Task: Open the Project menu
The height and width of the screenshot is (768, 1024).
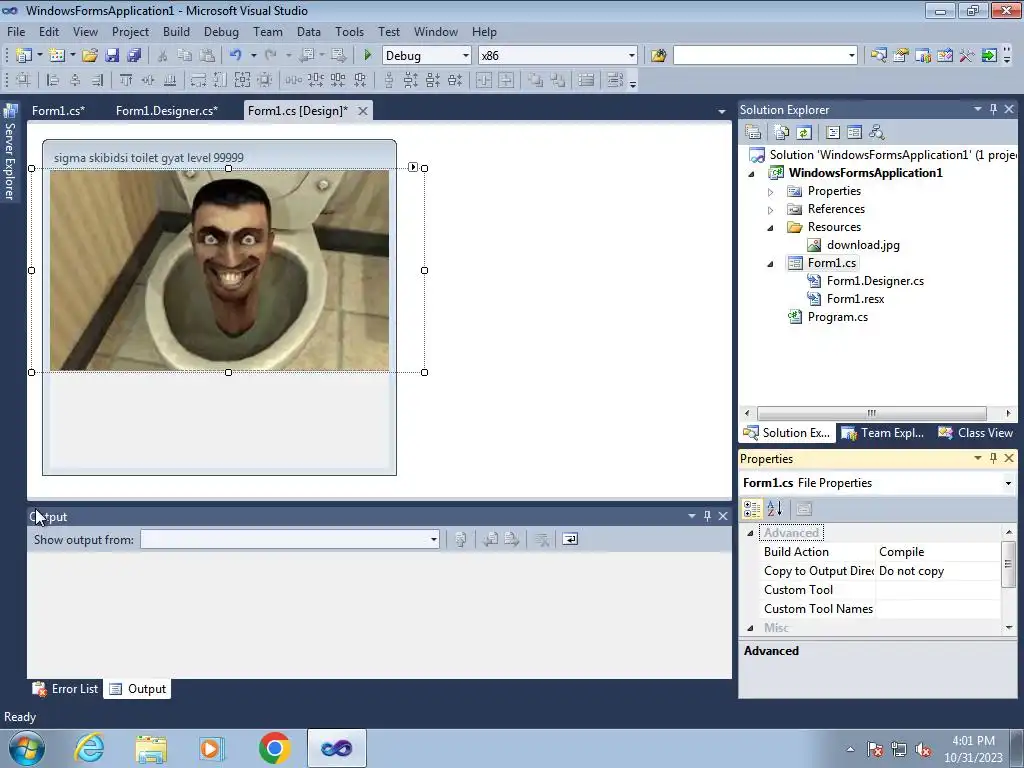Action: (130, 31)
